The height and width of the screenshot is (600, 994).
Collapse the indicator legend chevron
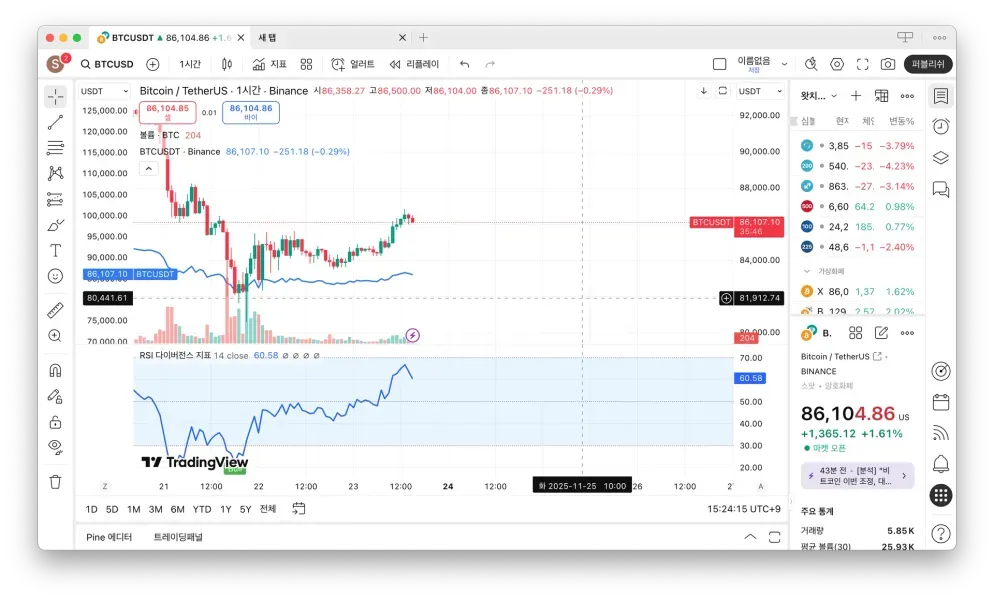148,169
